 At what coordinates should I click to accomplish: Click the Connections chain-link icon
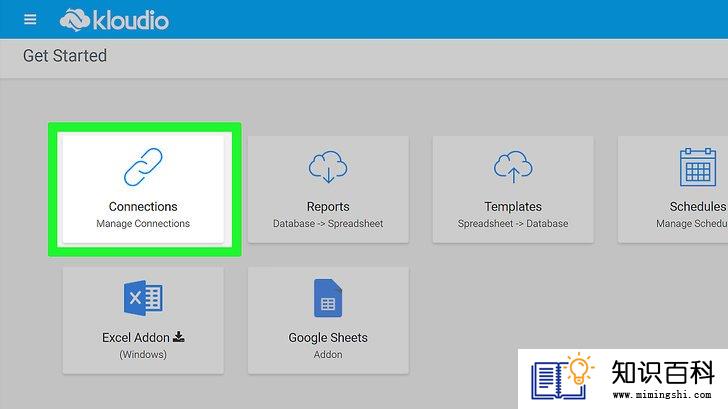click(x=143, y=167)
